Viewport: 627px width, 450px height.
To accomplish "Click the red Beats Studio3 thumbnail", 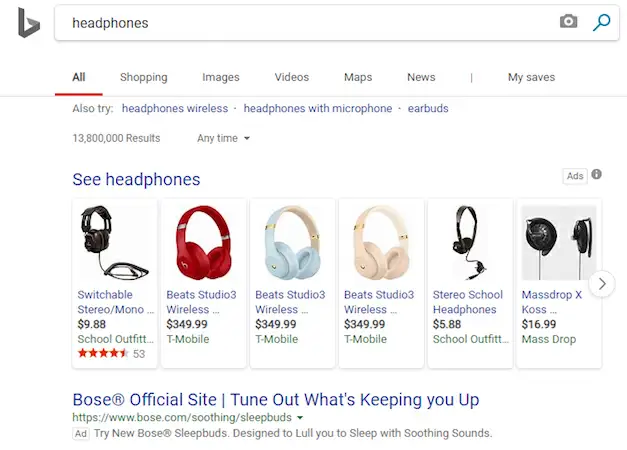I will (202, 243).
